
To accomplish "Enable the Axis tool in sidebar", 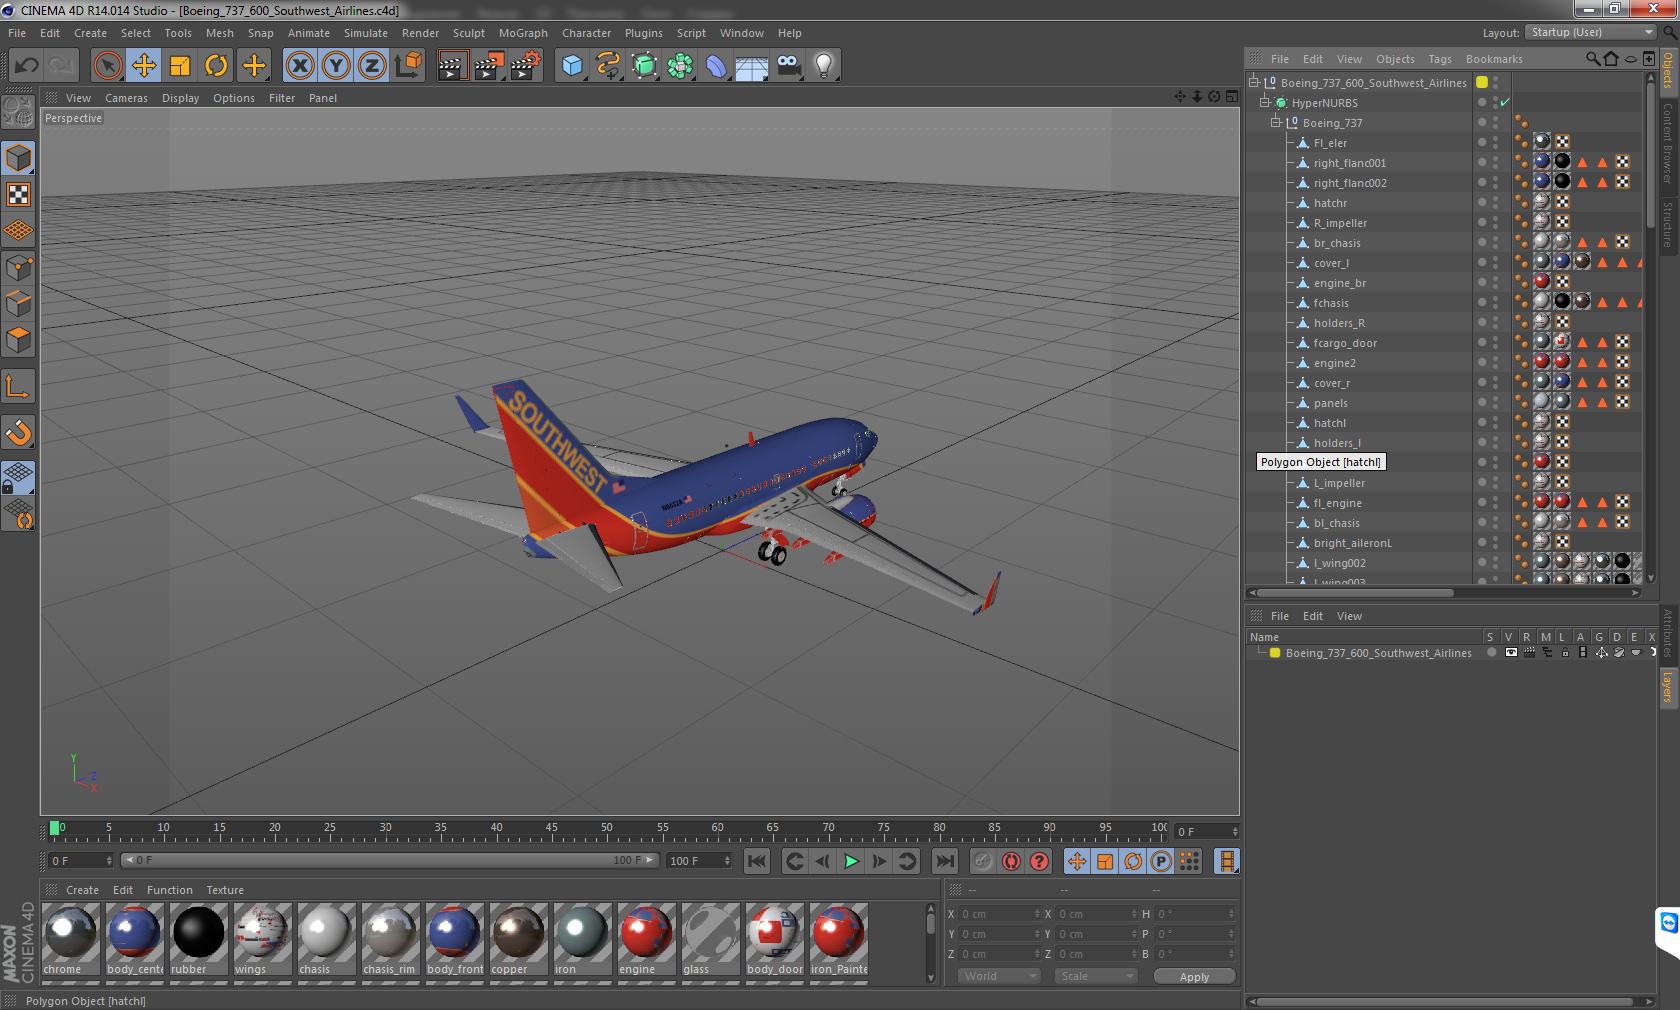I will point(19,386).
